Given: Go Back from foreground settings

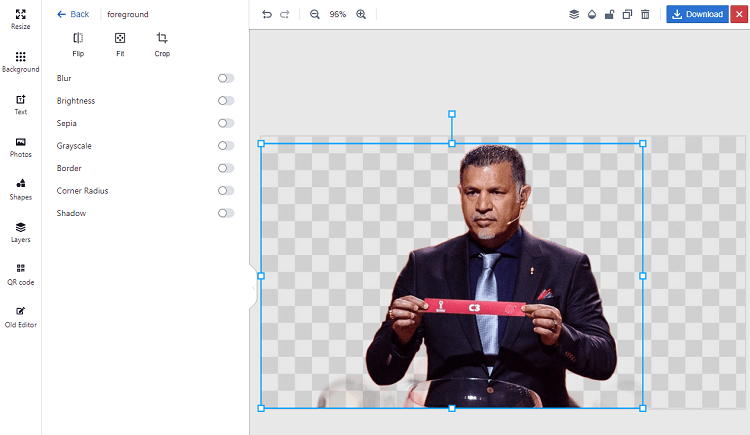Looking at the screenshot, I should [73, 14].
